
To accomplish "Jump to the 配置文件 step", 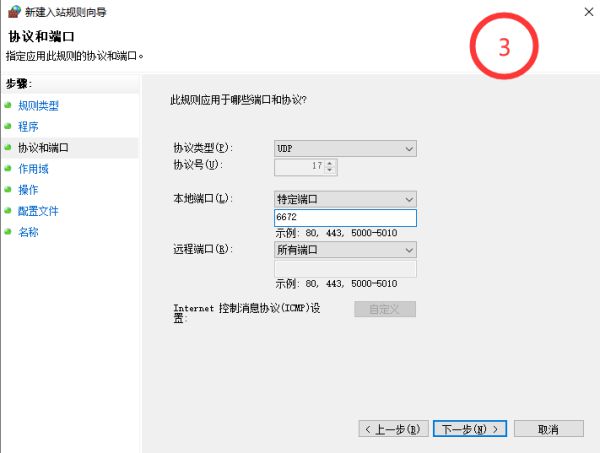I will pos(38,210).
